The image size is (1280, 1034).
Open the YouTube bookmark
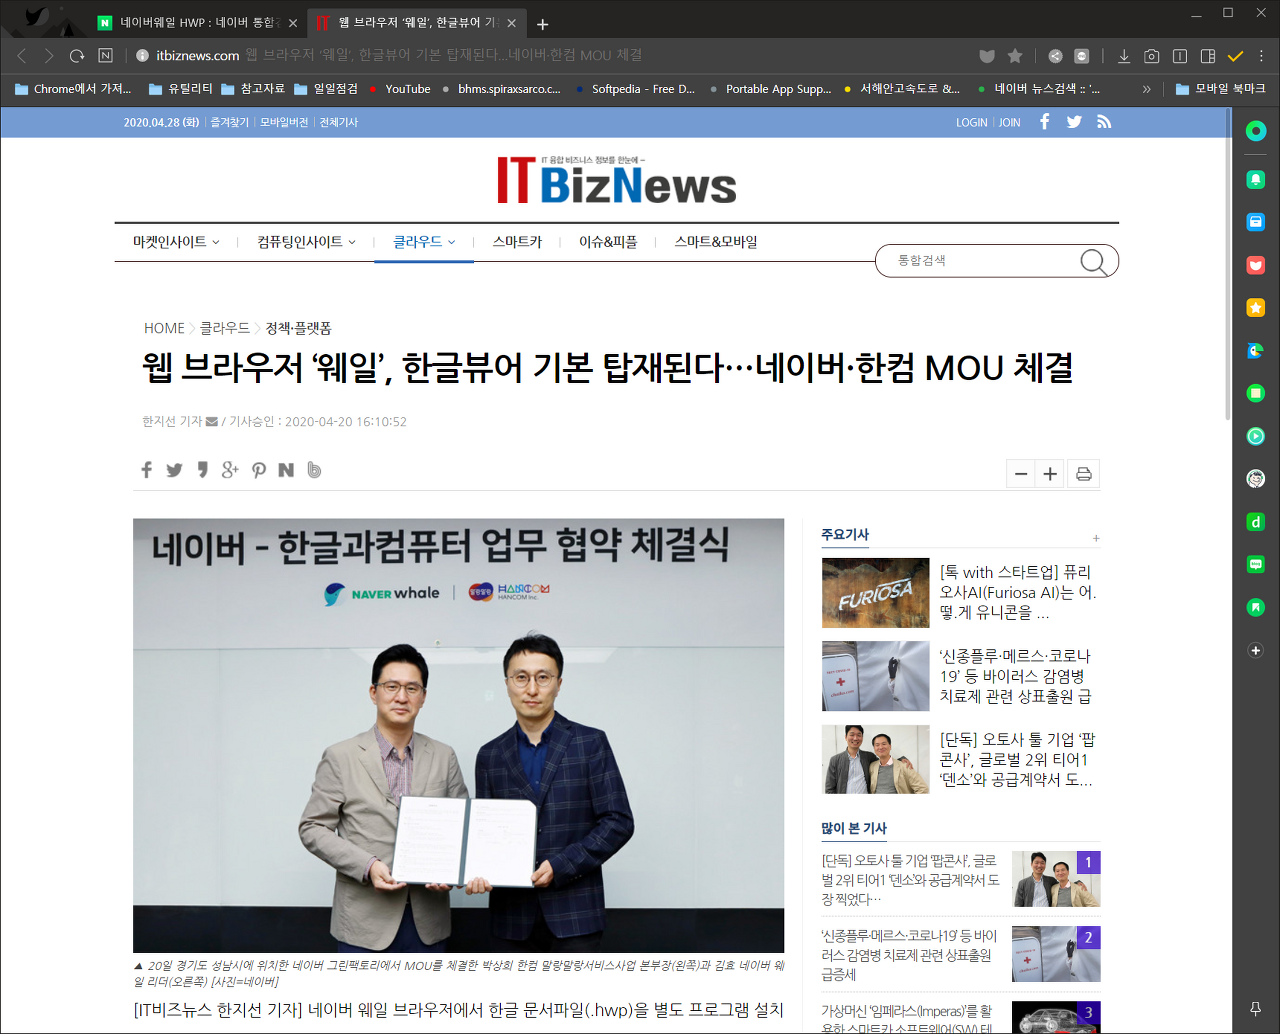pyautogui.click(x=399, y=89)
